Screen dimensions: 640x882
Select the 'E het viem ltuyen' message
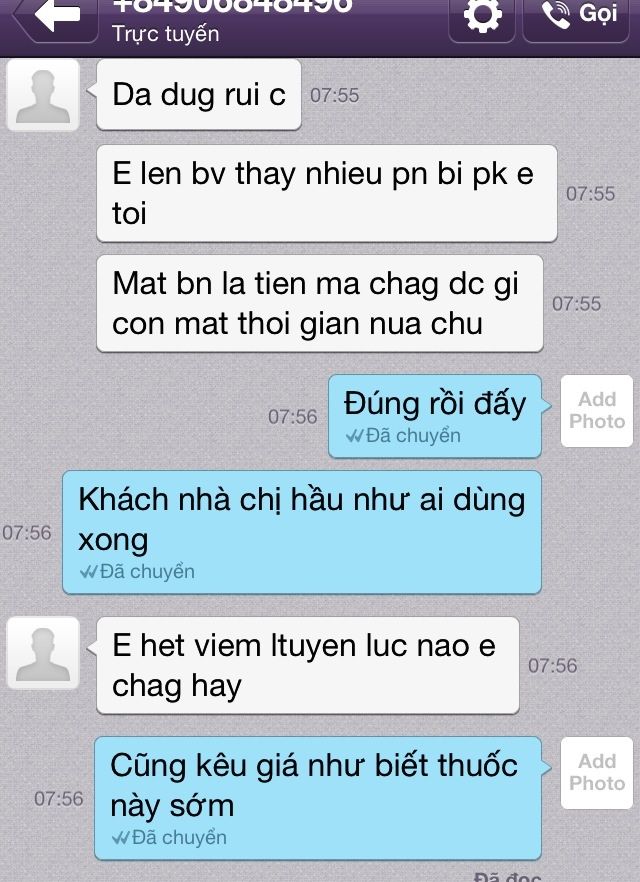tap(308, 665)
